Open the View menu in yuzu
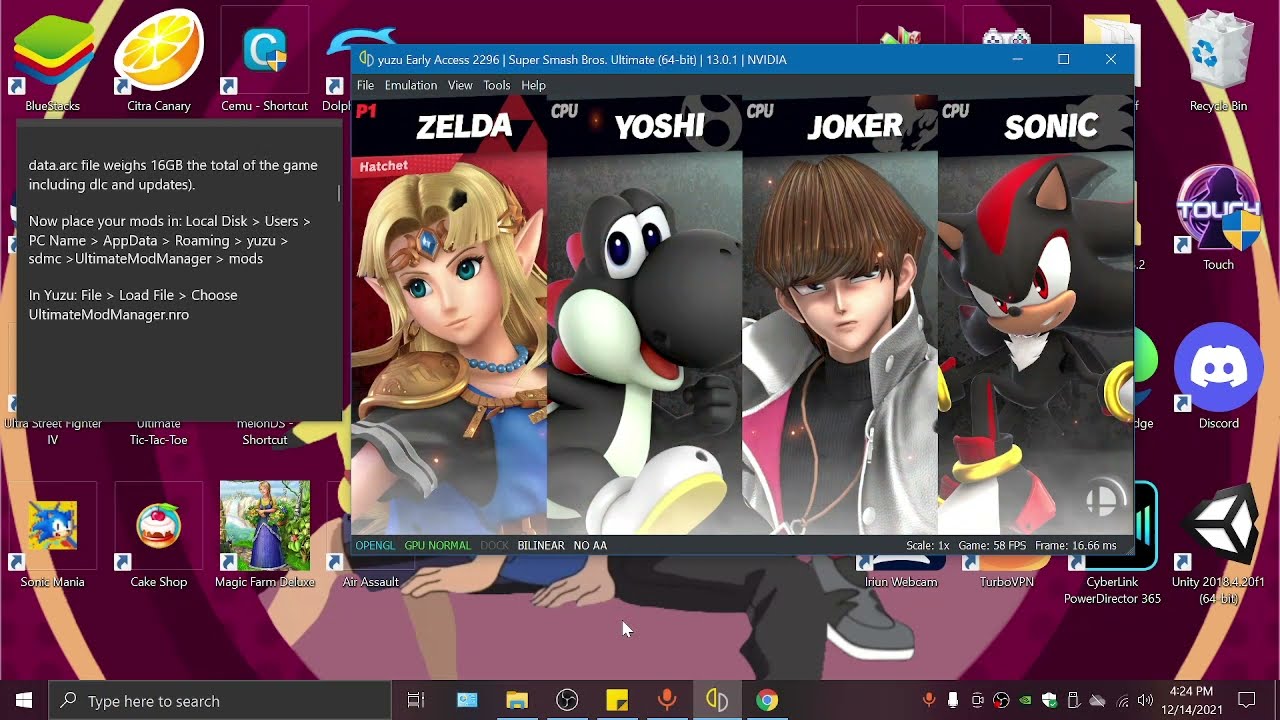The image size is (1280, 720). click(x=460, y=86)
